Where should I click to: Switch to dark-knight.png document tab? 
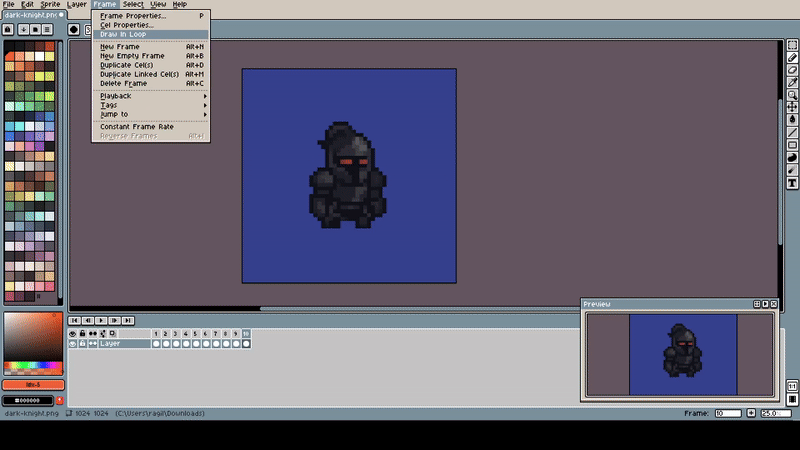pyautogui.click(x=34, y=15)
